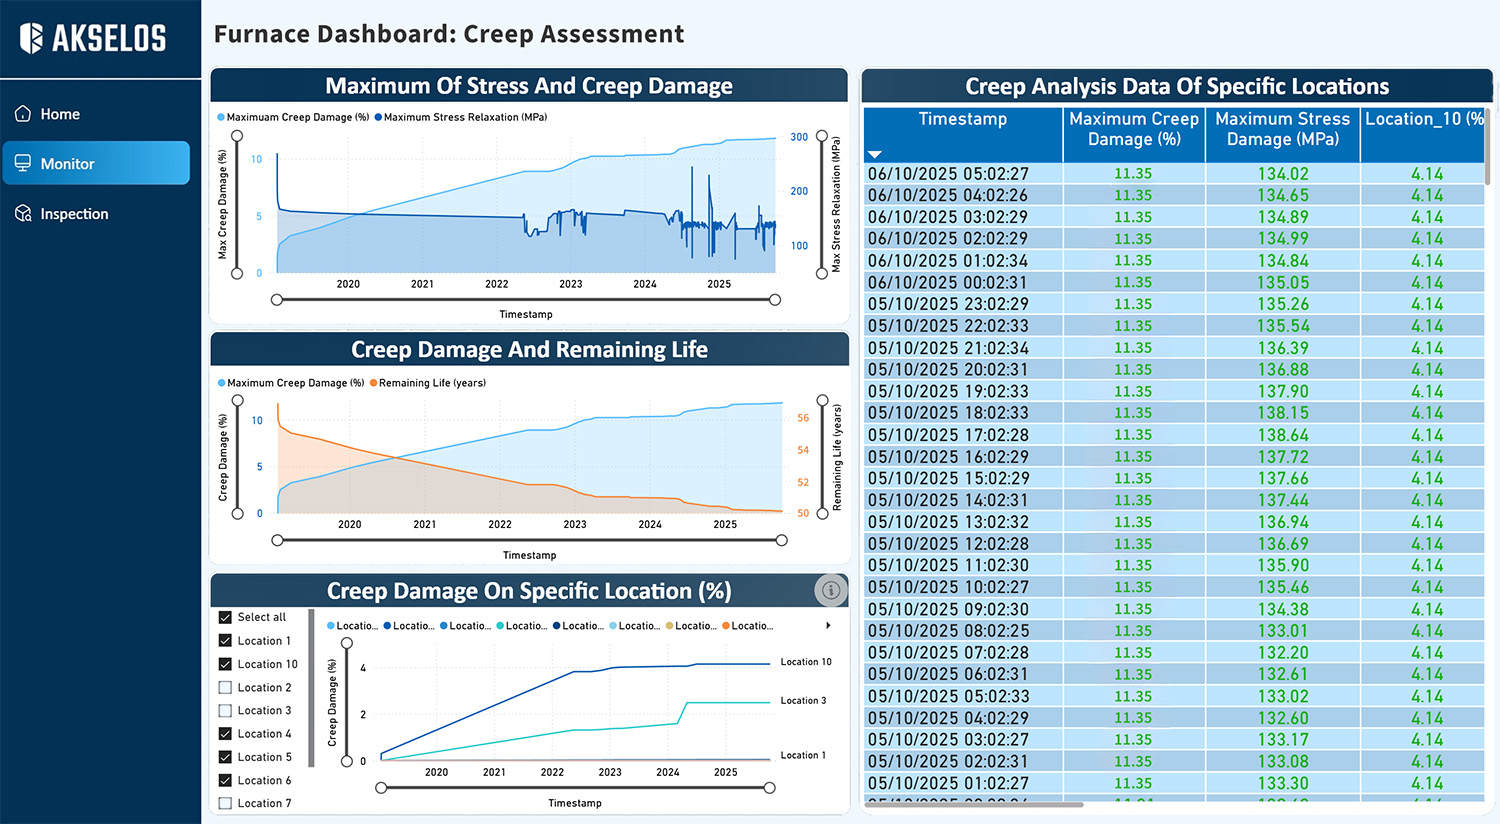The image size is (1500, 824).
Task: Go to the Inspection page
Action: coord(74,214)
